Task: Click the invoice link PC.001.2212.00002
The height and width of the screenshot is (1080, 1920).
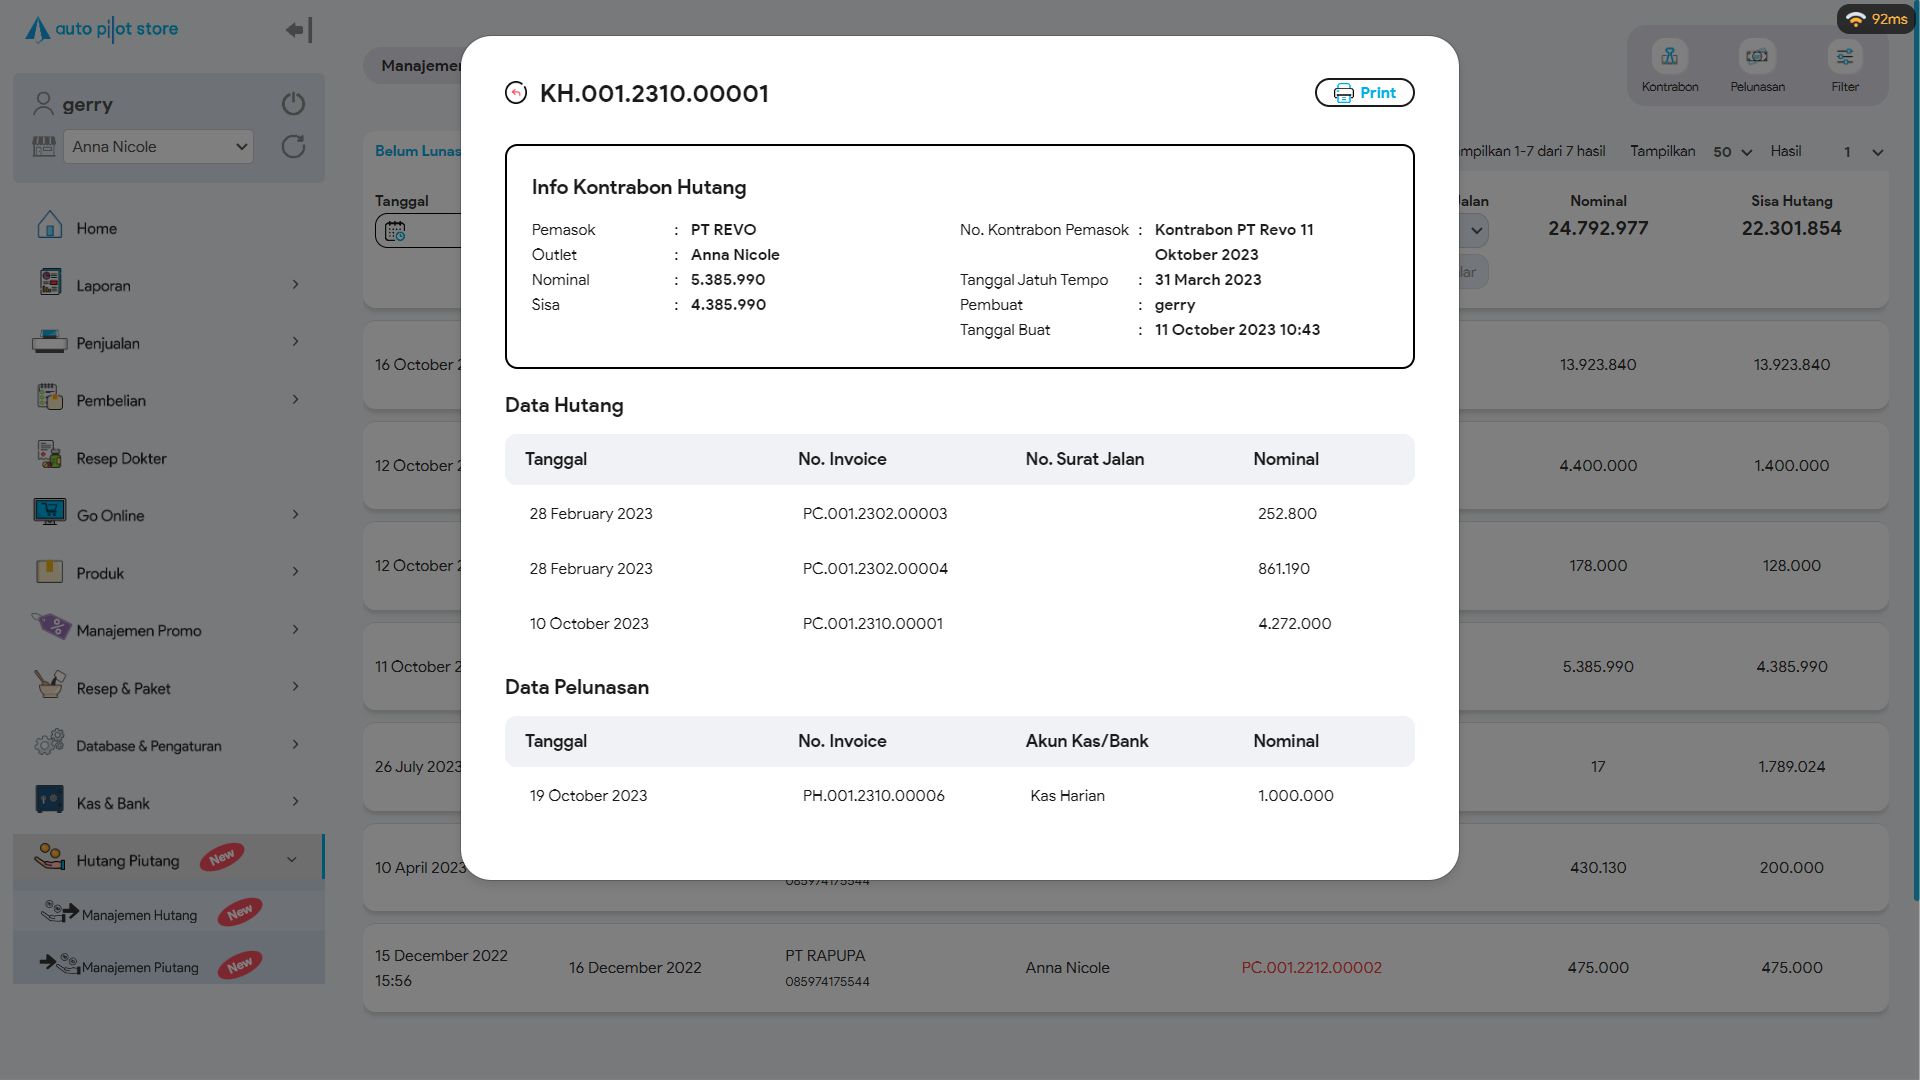Action: (1311, 967)
